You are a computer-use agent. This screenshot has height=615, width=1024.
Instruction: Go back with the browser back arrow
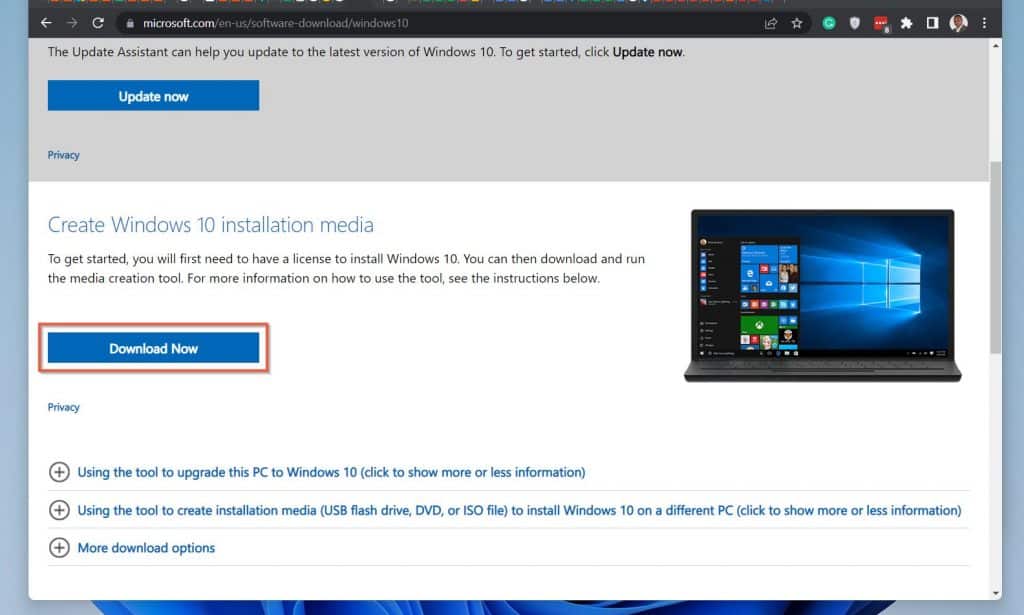point(46,23)
